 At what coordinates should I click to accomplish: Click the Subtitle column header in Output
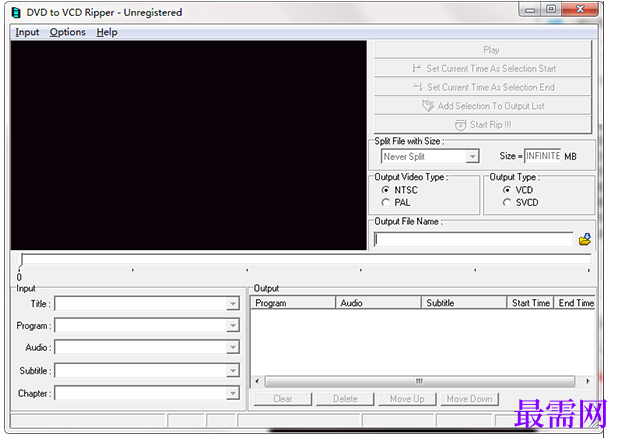(x=464, y=303)
